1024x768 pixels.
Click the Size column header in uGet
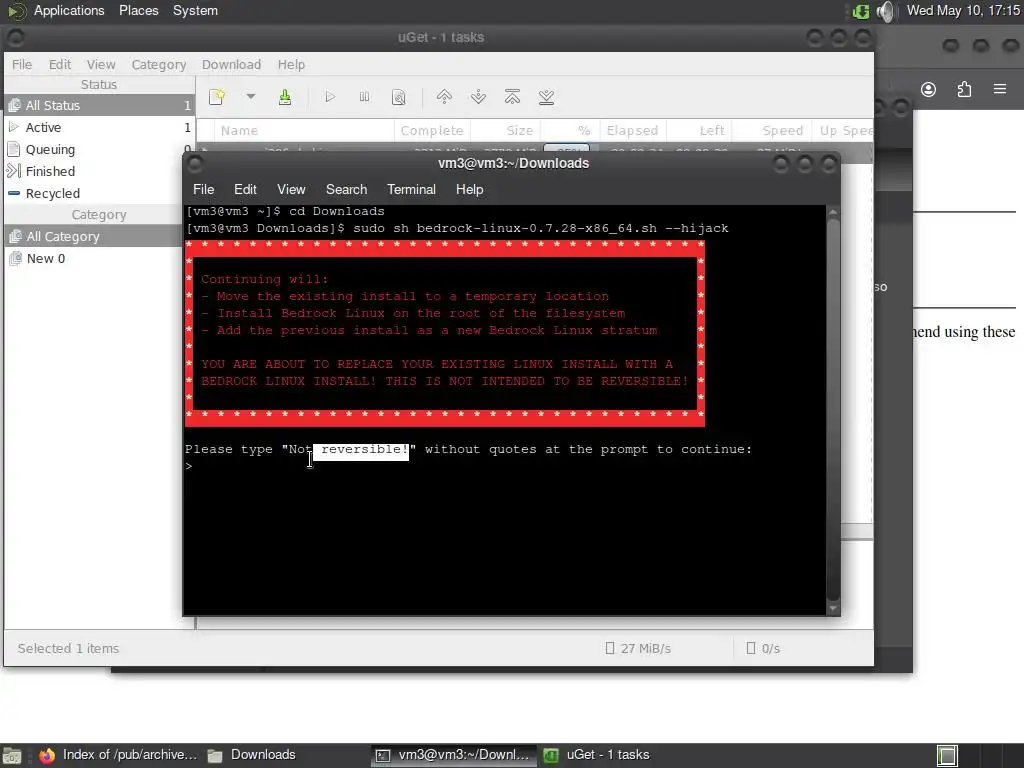[x=505, y=131]
